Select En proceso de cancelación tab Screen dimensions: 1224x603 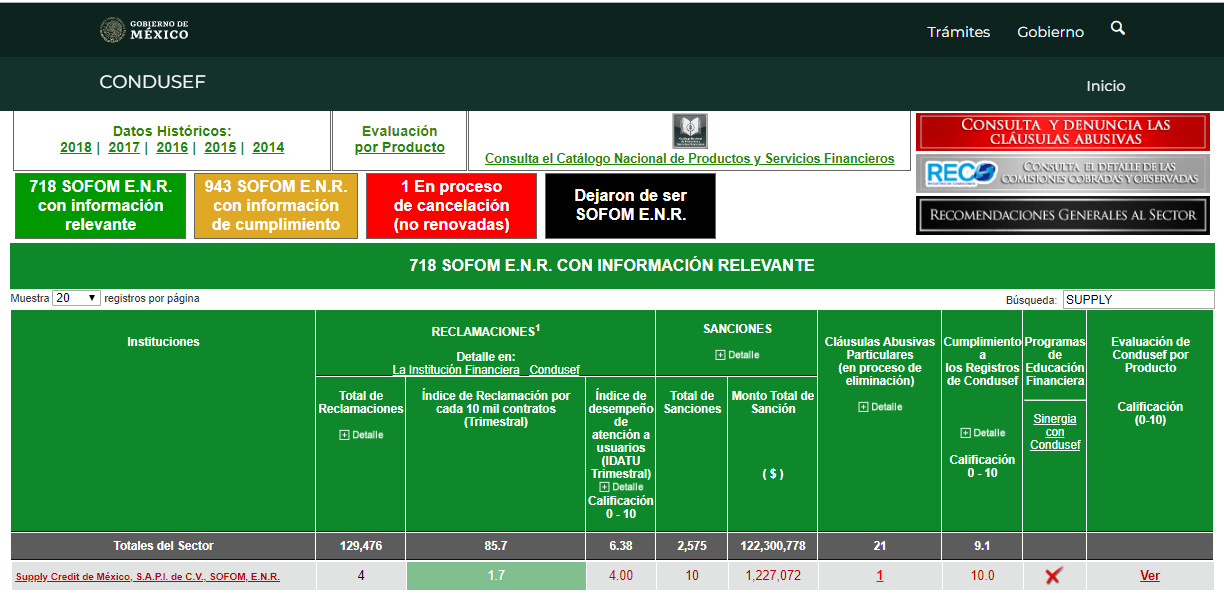point(452,206)
